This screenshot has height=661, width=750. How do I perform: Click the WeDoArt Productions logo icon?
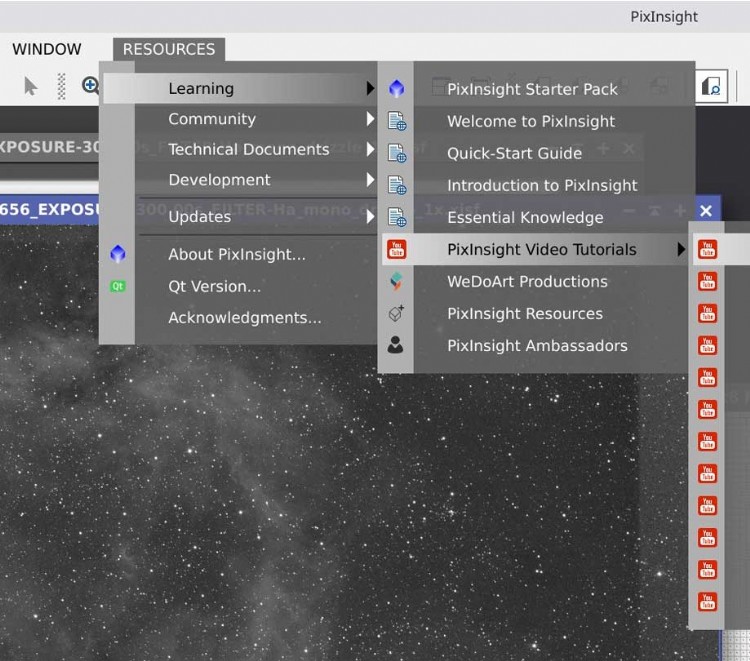(x=396, y=281)
